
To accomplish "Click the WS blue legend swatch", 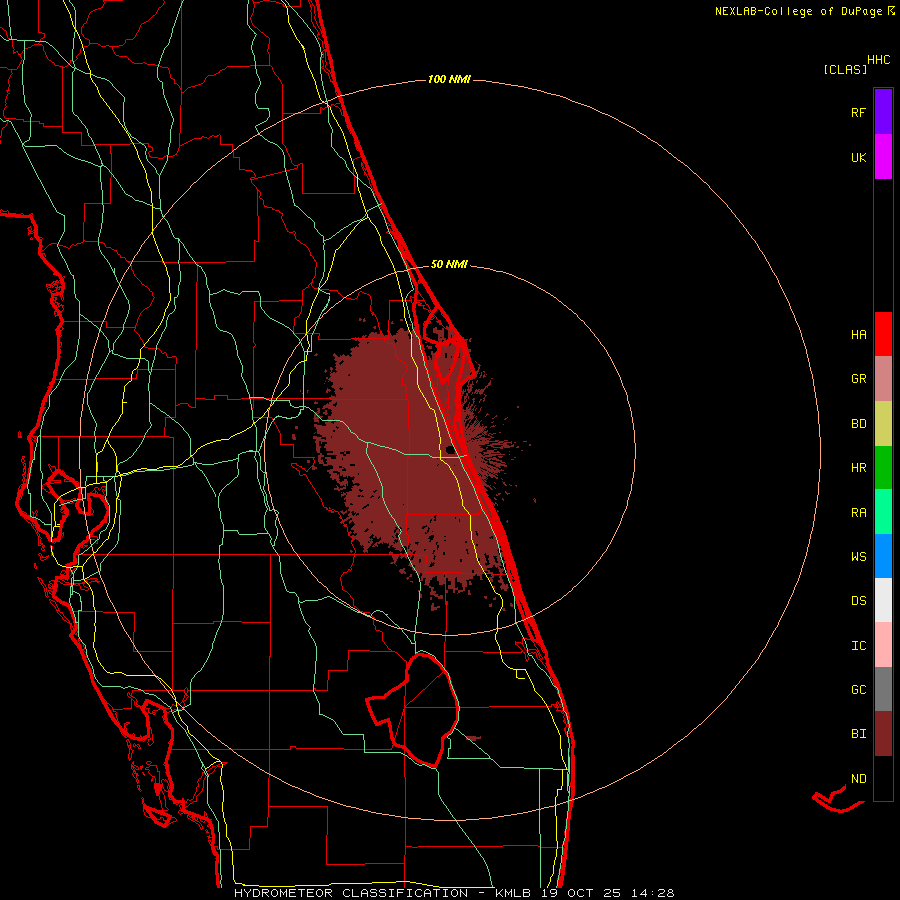I will 883,556.
